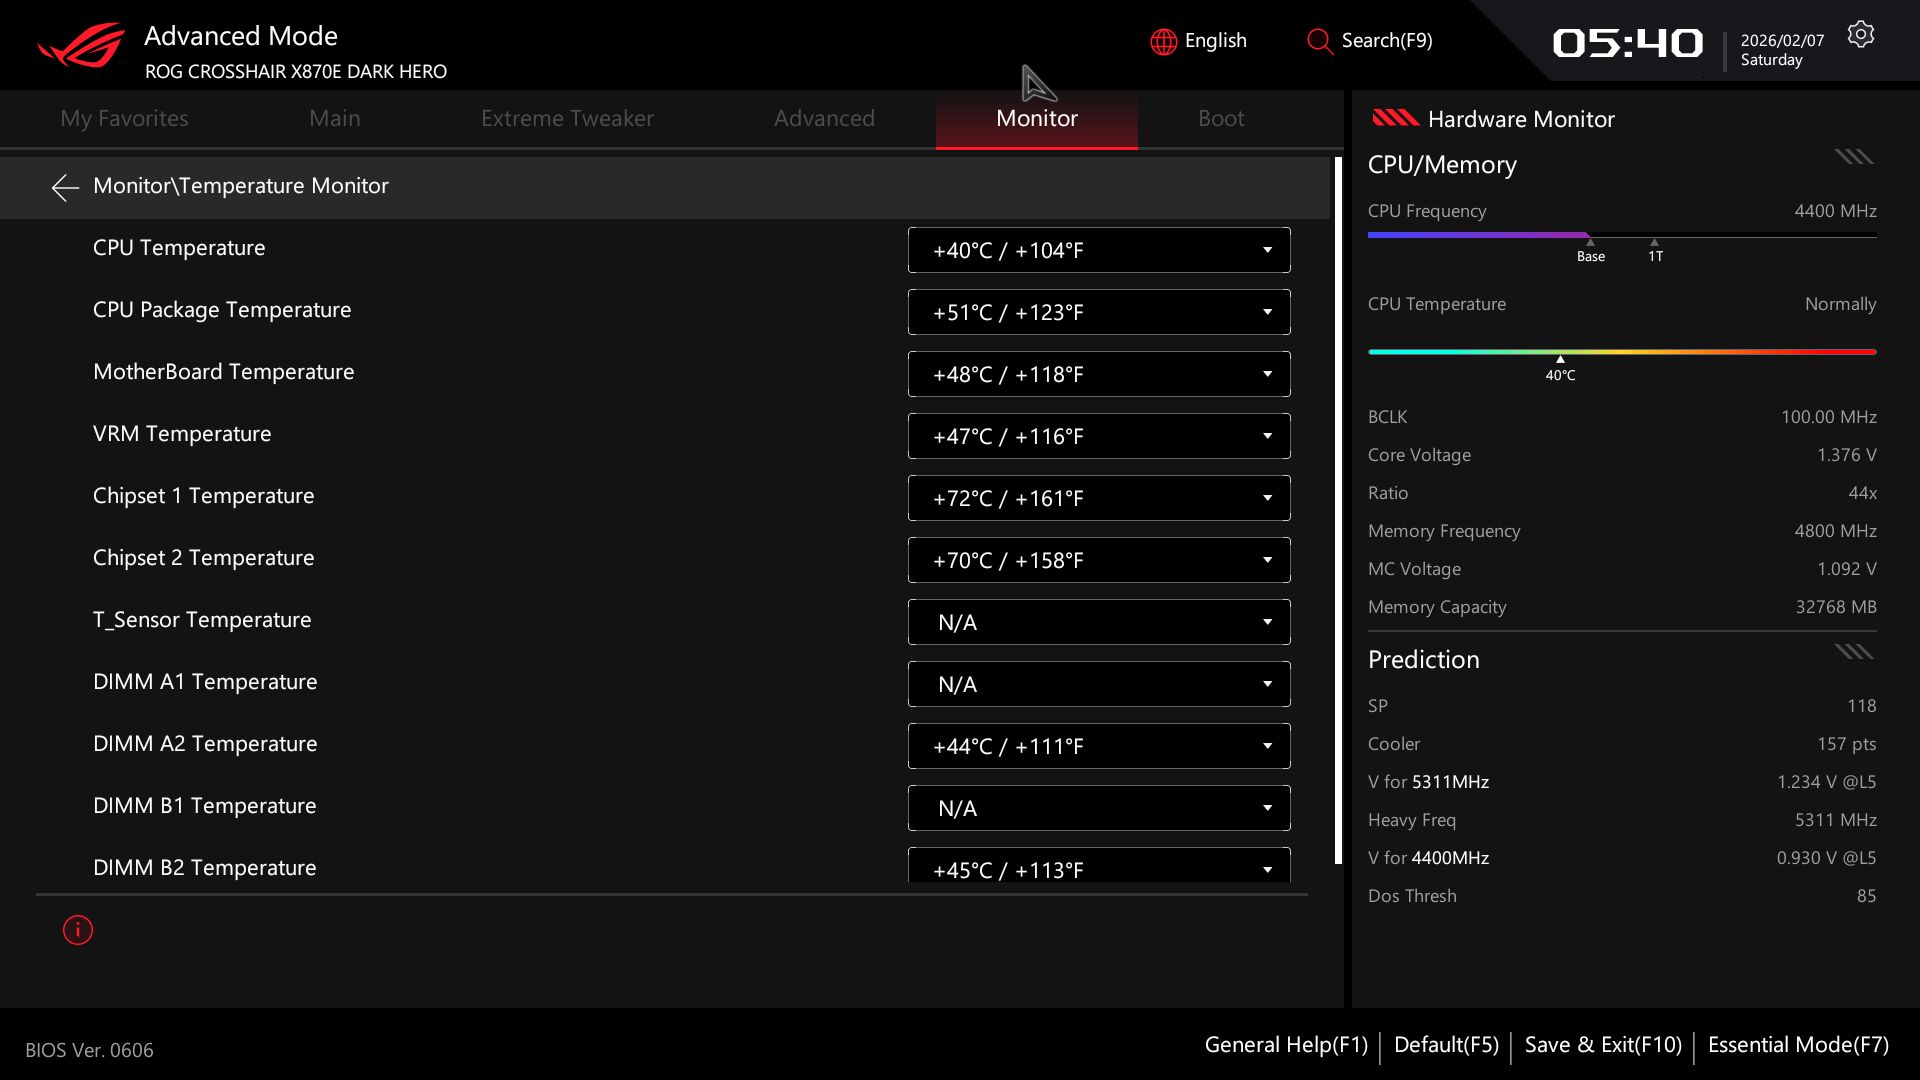Click the vertical scrollbar of the temperature list
1920x1080 pixels.
pos(1338,510)
